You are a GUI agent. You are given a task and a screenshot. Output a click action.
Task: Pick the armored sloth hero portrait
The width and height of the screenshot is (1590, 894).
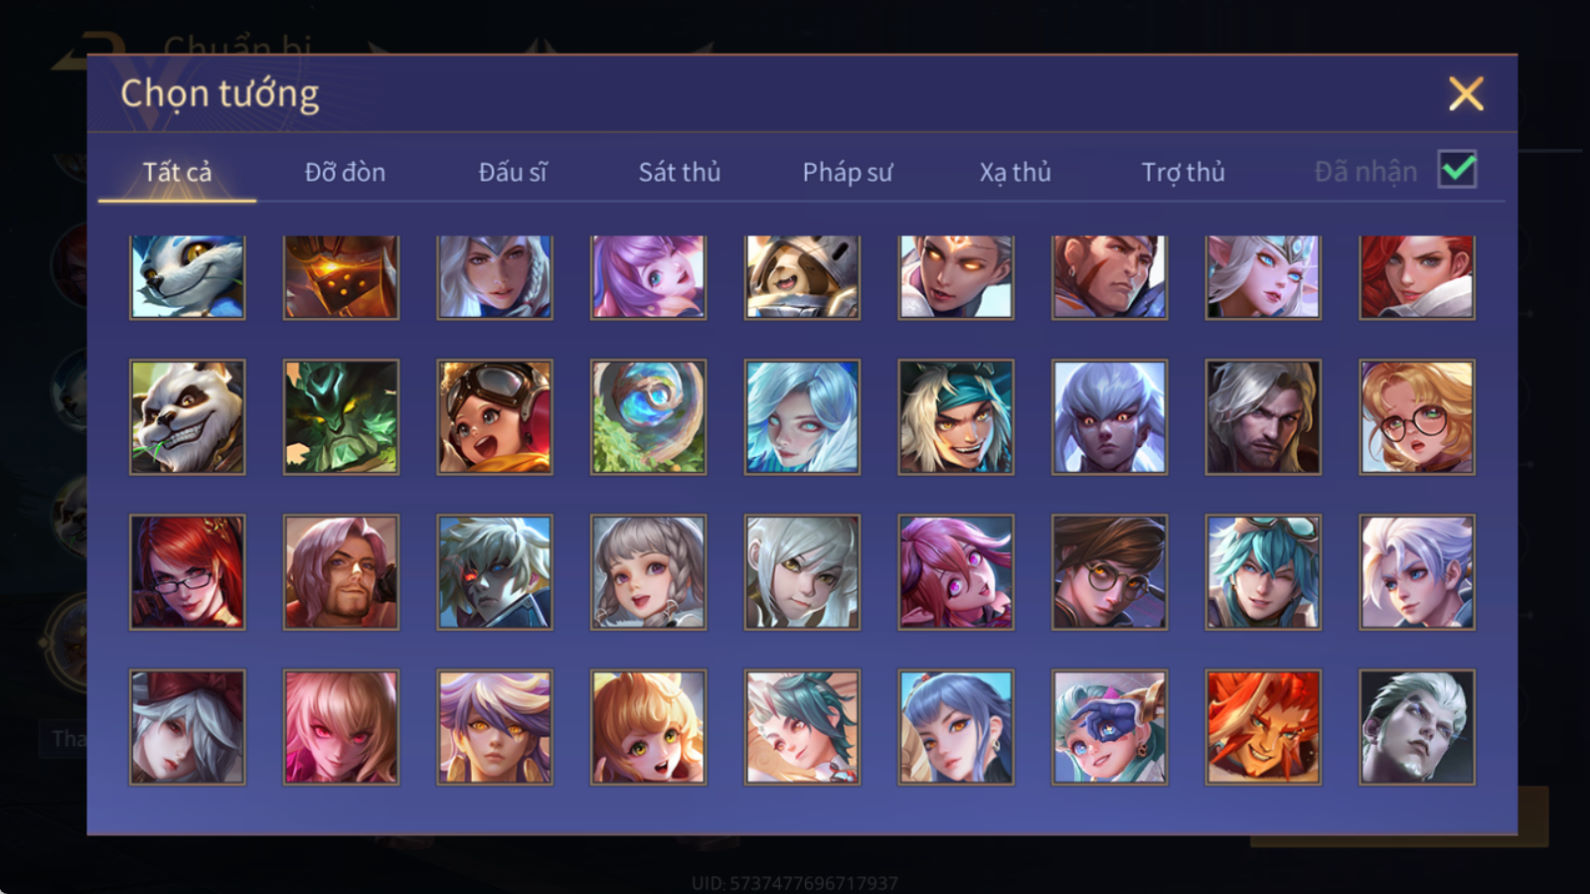[802, 277]
